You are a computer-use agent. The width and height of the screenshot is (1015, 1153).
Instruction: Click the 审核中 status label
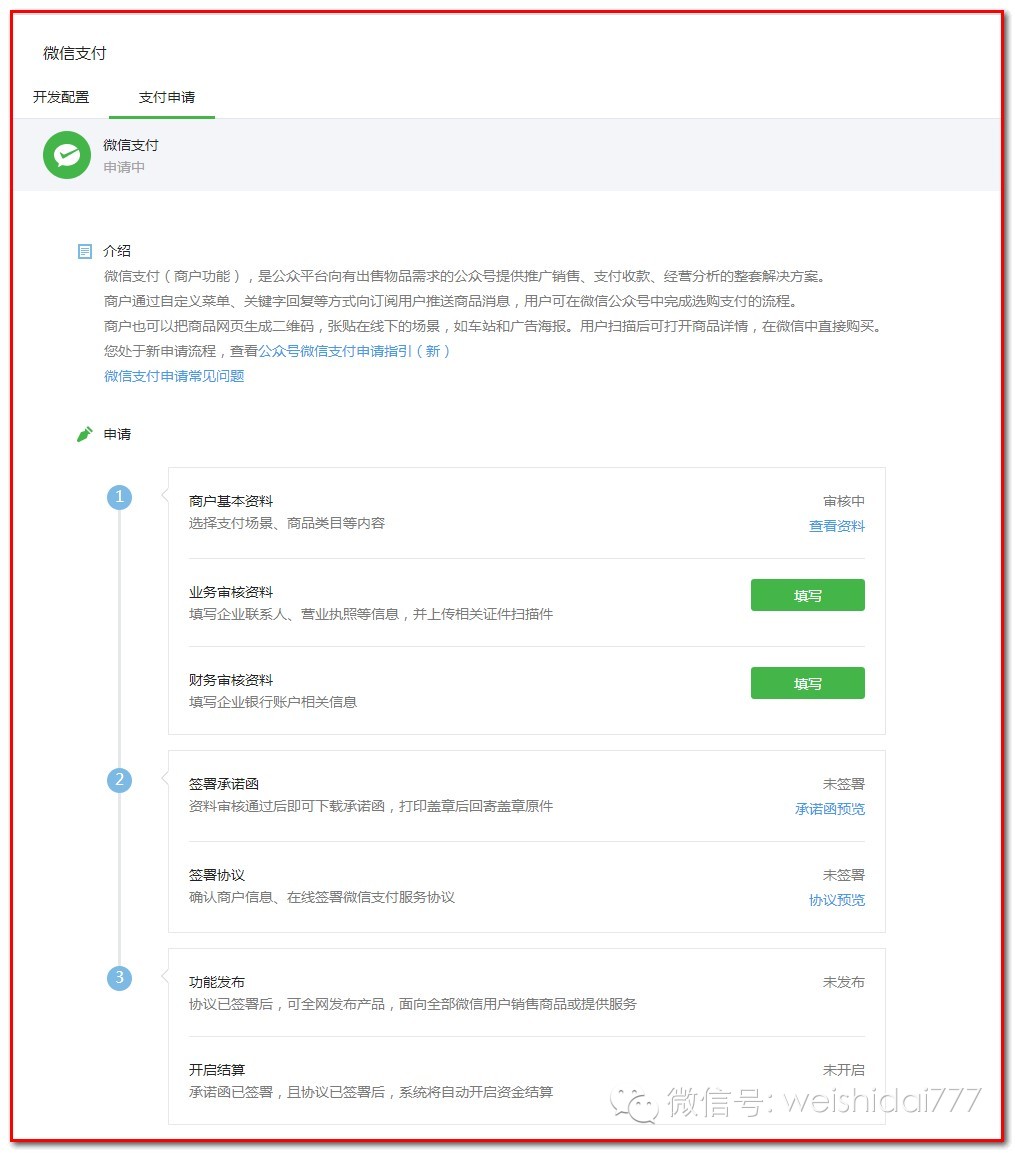pyautogui.click(x=844, y=501)
